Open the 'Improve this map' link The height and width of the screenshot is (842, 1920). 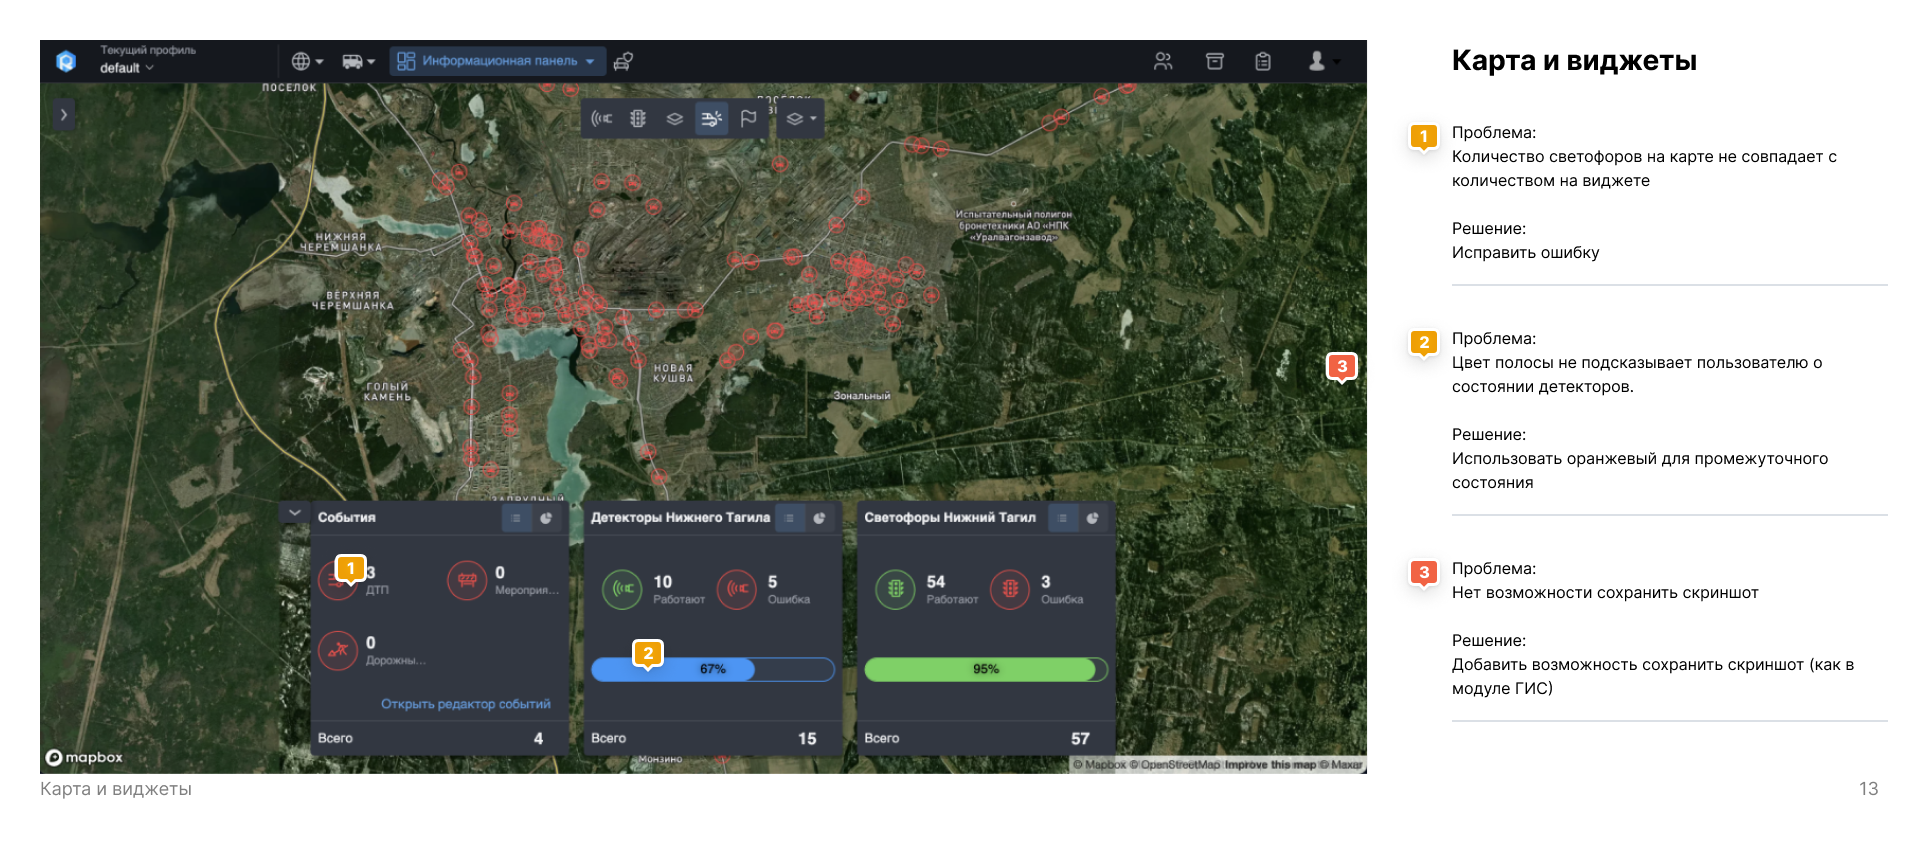click(1270, 765)
